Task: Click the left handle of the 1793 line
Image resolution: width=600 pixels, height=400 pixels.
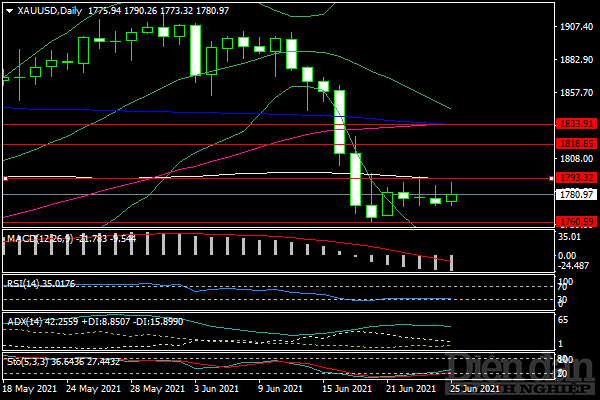Action: pyautogui.click(x=5, y=178)
